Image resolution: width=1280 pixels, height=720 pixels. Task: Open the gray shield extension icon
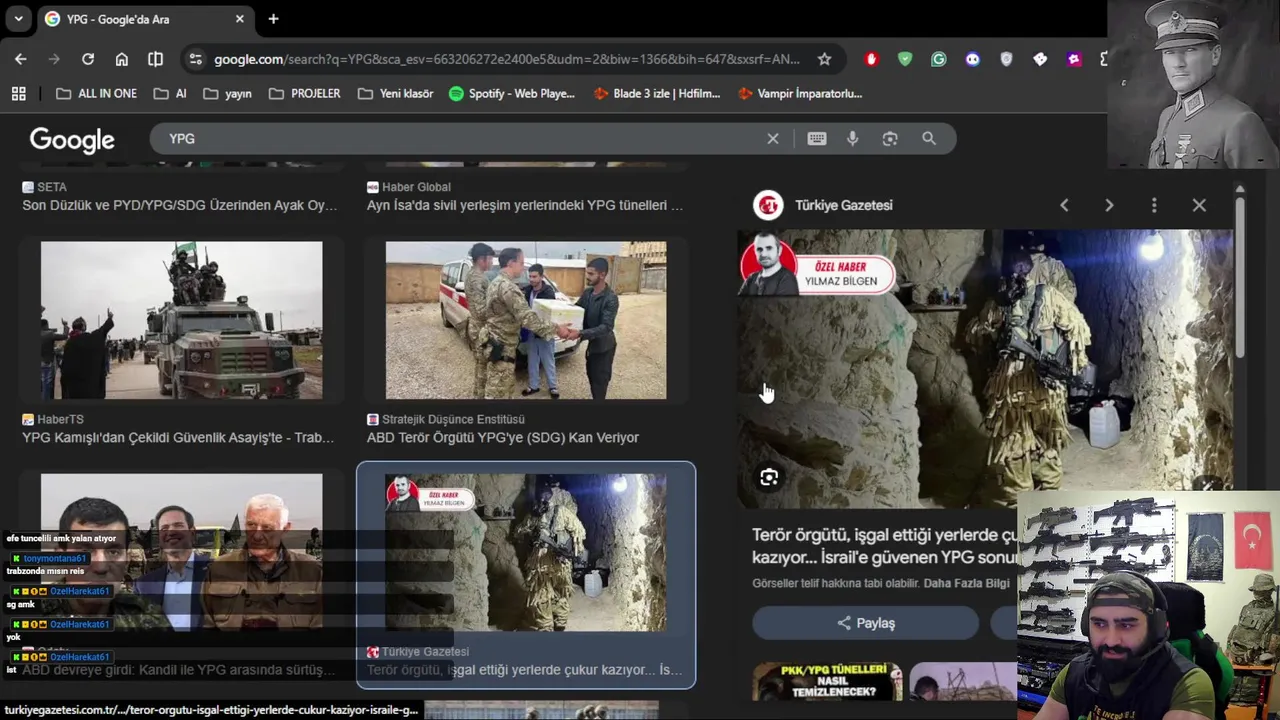pos(1006,59)
